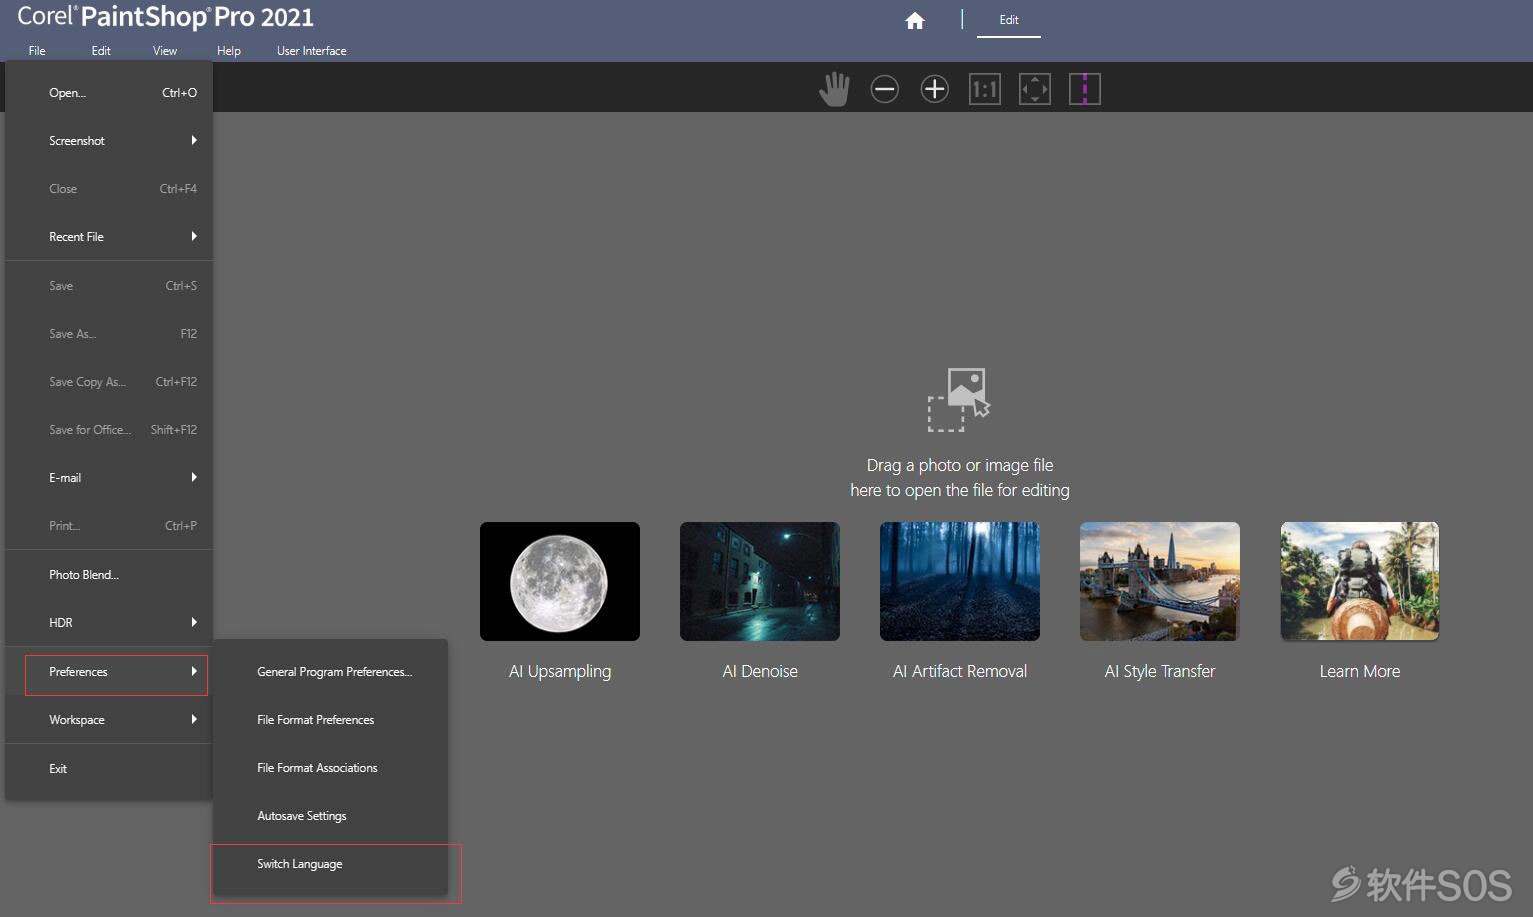Viewport: 1533px width, 917px height.
Task: Switch to the Edit tab
Action: pyautogui.click(x=1009, y=20)
